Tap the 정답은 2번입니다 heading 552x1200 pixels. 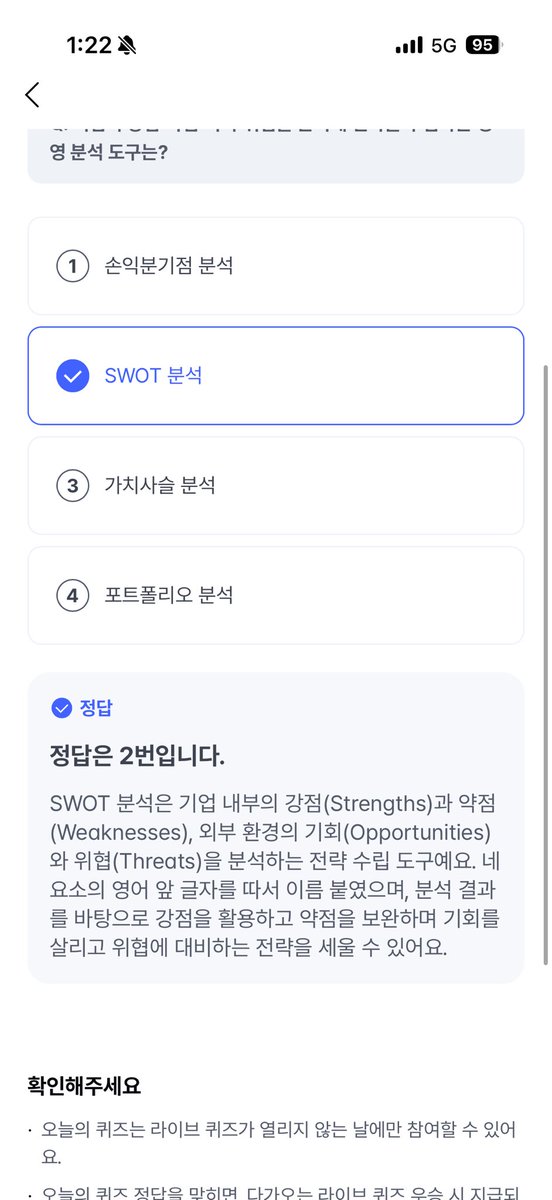pyautogui.click(x=138, y=754)
